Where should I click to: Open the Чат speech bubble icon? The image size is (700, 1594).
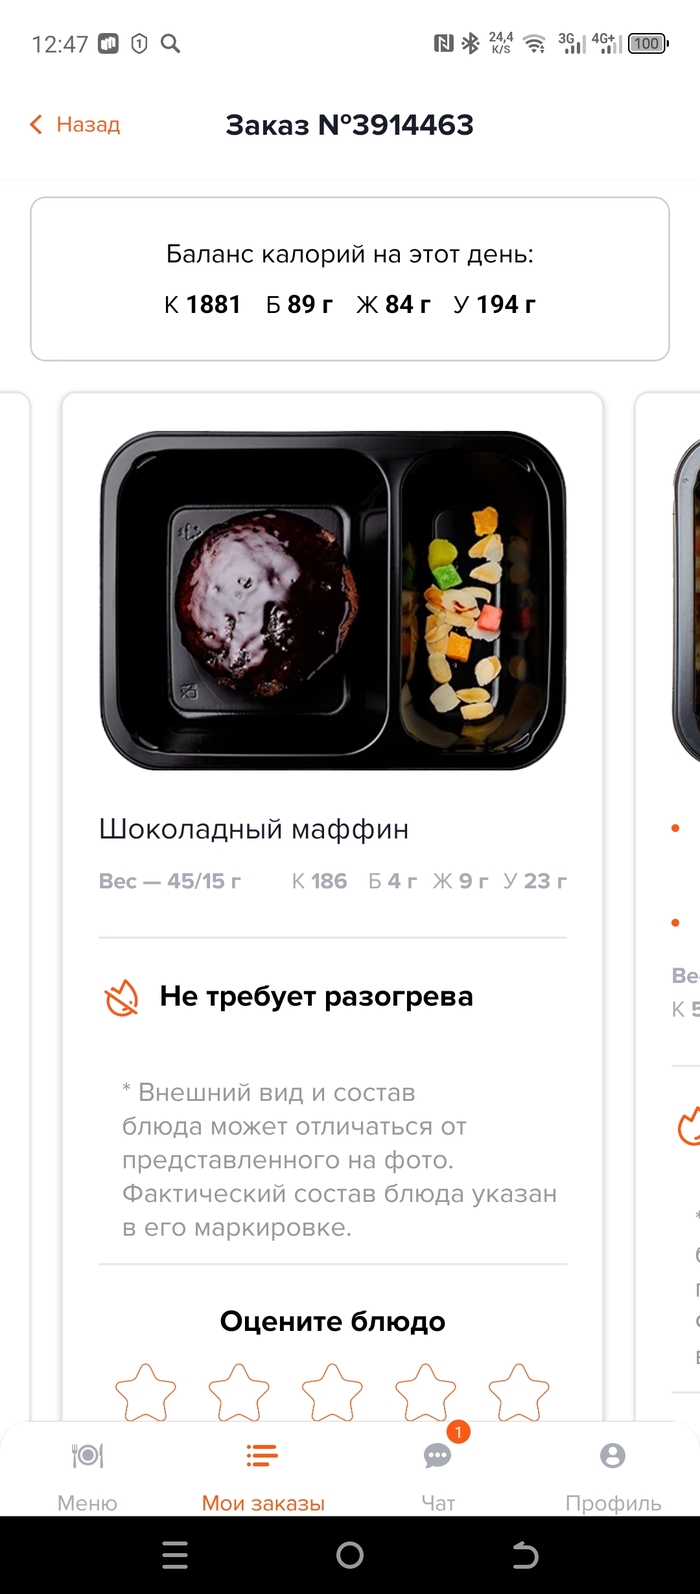(438, 1456)
